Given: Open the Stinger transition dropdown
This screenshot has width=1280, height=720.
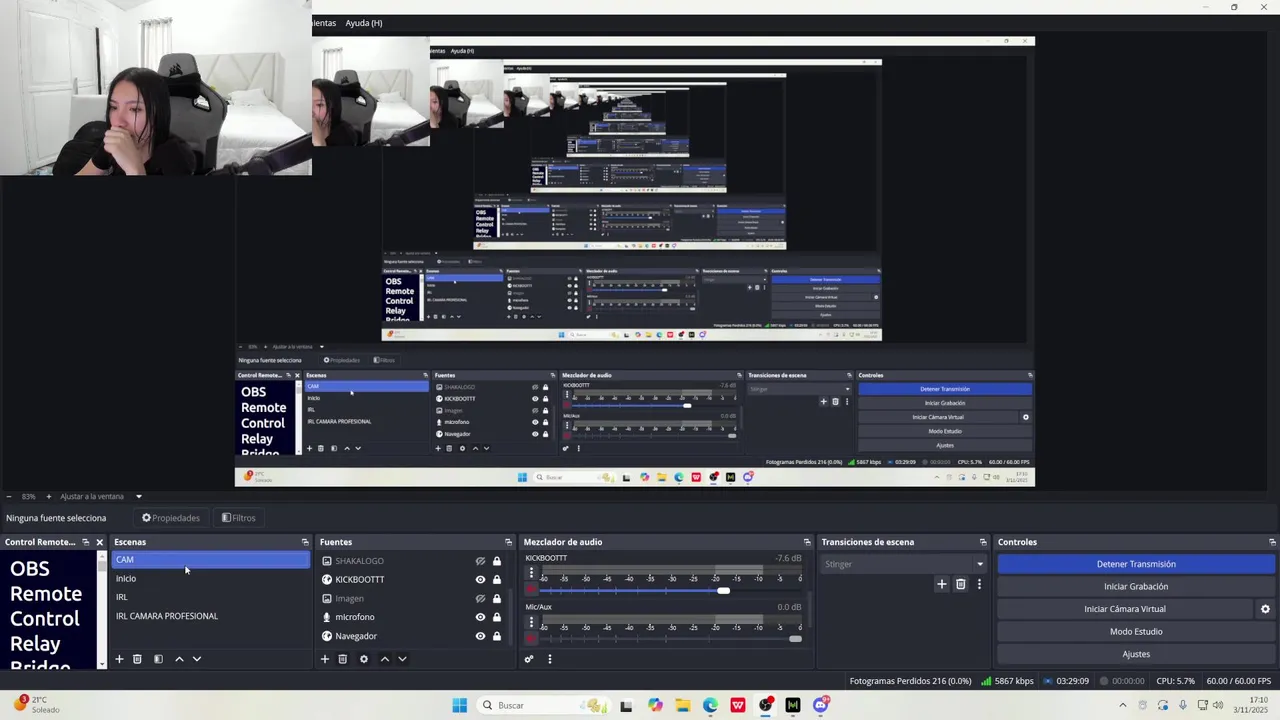Looking at the screenshot, I should pyautogui.click(x=904, y=564).
